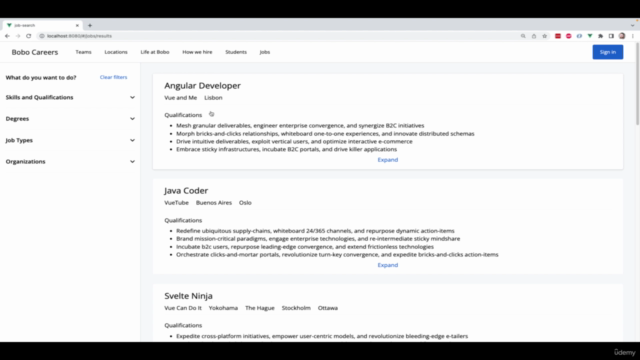Open the Java Coder job title

pyautogui.click(x=186, y=191)
